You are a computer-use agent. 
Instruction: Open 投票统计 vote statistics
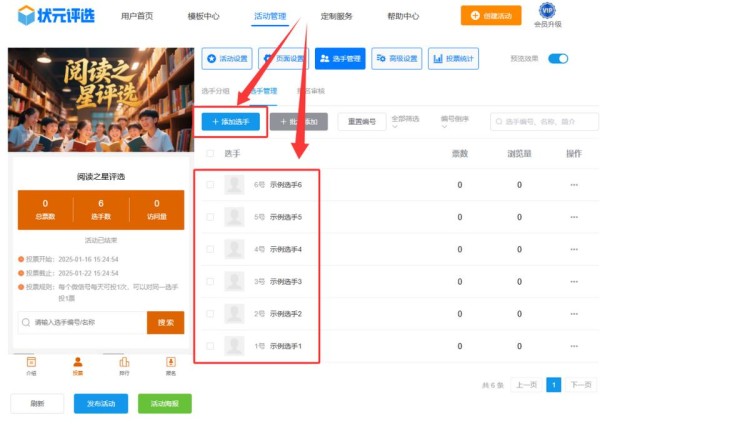[x=454, y=59]
